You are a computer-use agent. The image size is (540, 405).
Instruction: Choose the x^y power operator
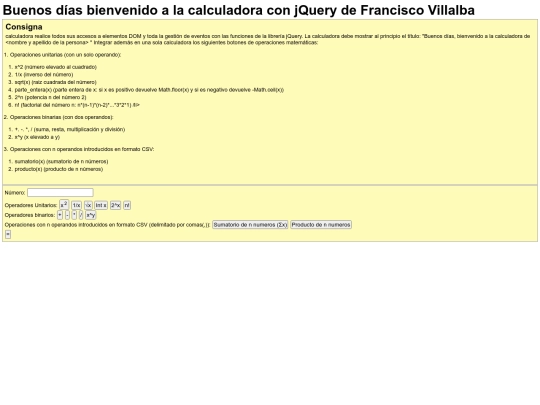[x=91, y=215]
